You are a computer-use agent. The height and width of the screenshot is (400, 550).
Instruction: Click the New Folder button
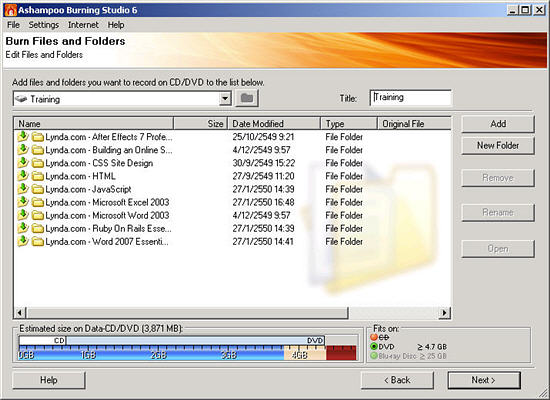[x=498, y=146]
